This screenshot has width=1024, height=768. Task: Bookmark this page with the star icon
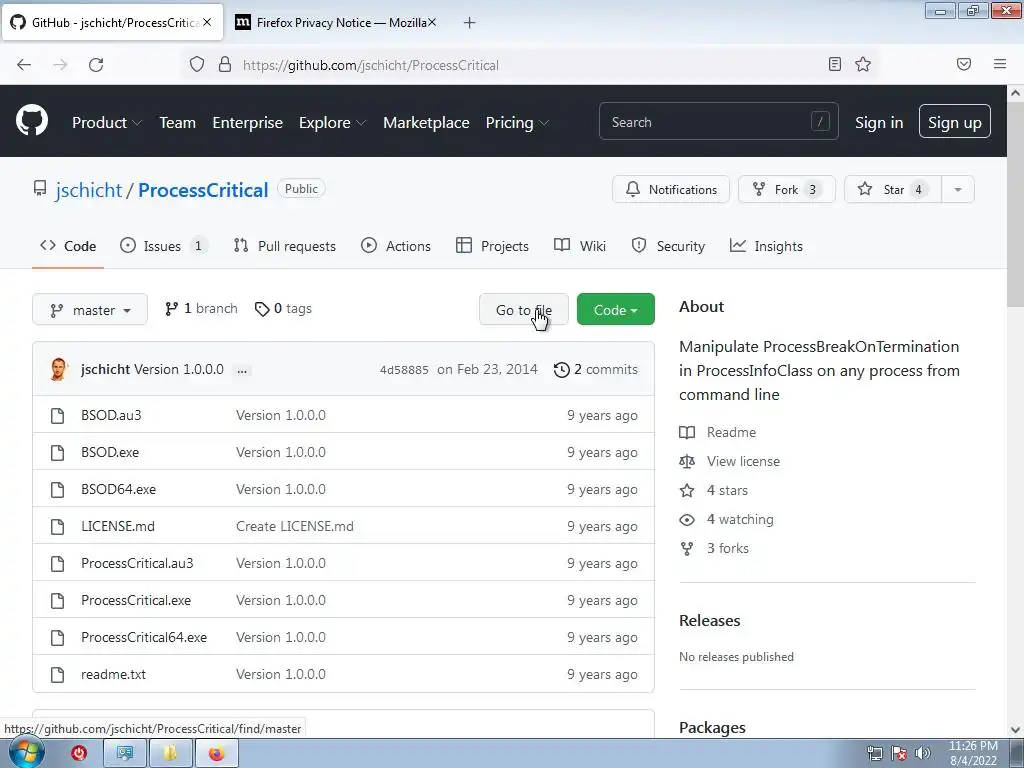pos(863,64)
